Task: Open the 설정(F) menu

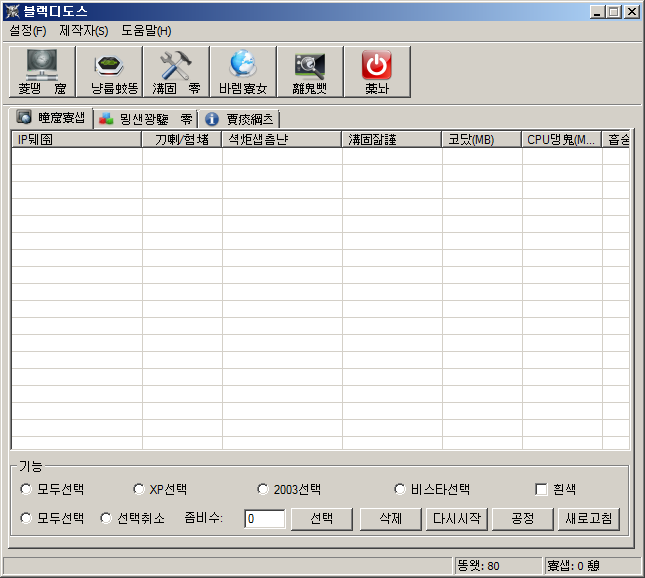Action: (28, 31)
